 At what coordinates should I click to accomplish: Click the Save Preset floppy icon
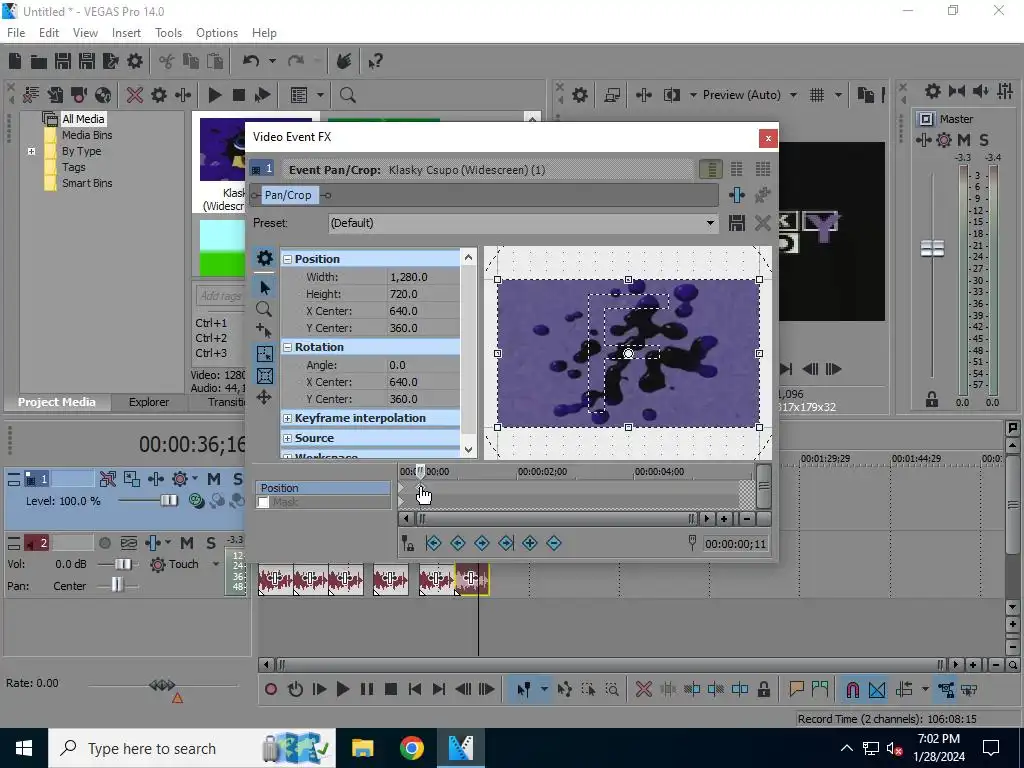click(x=737, y=223)
